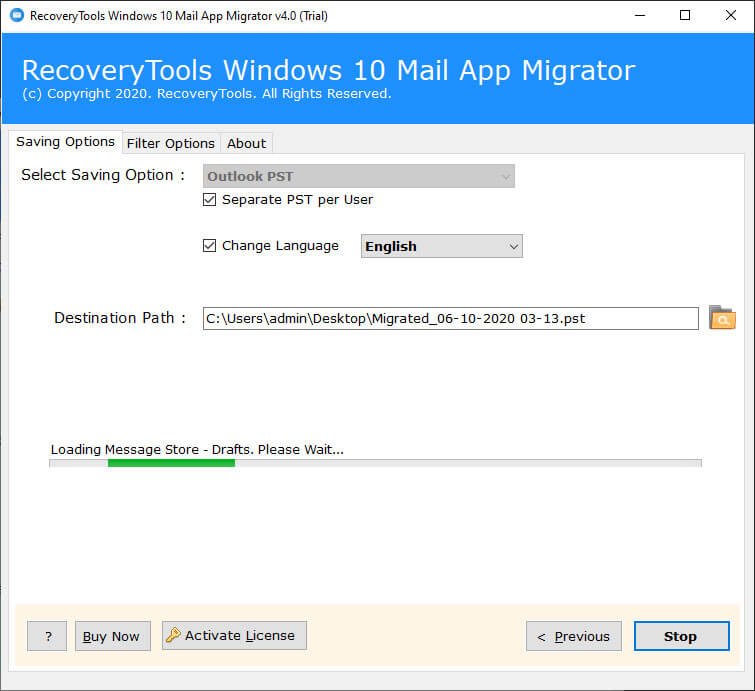Viewport: 755px width, 691px height.
Task: Open the Activate License button
Action: [x=234, y=635]
